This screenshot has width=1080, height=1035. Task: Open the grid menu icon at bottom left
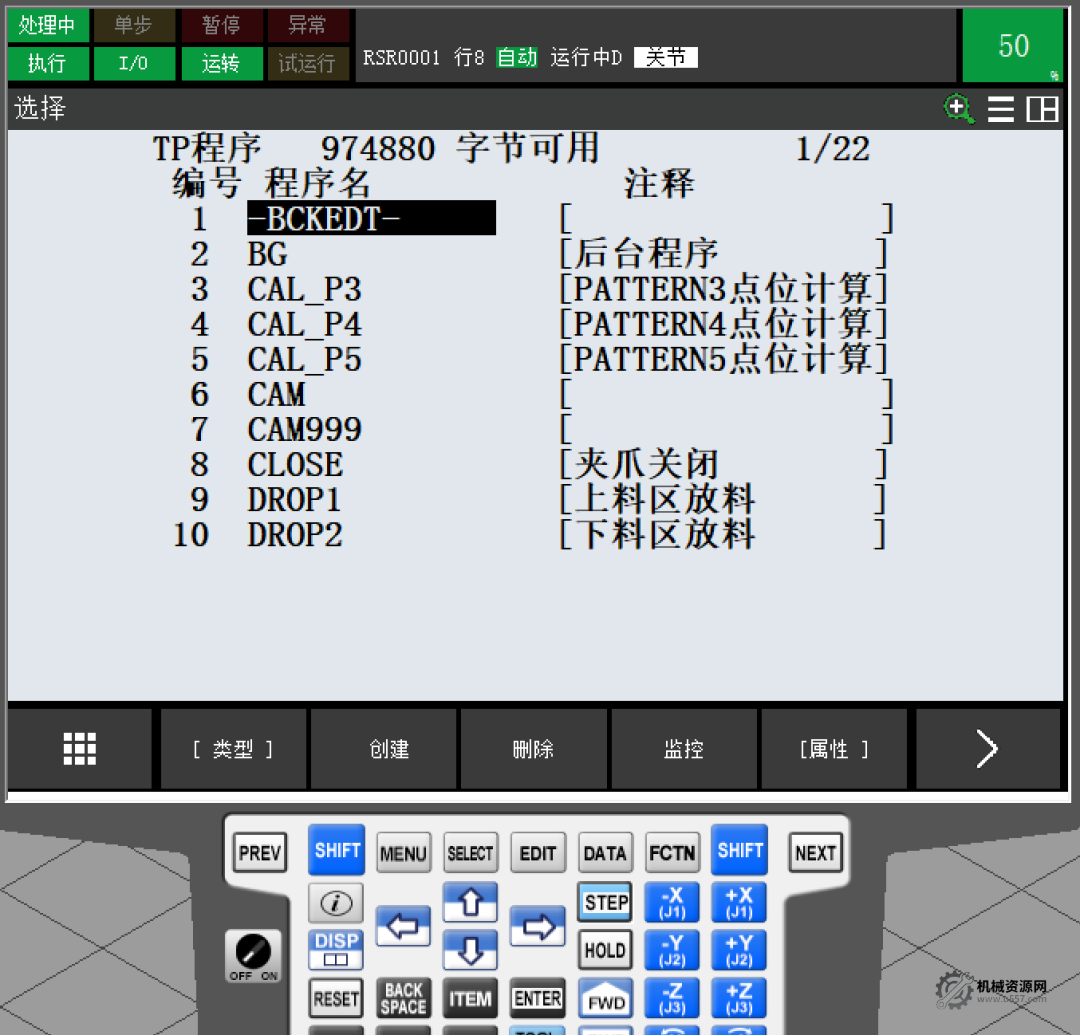click(x=80, y=748)
